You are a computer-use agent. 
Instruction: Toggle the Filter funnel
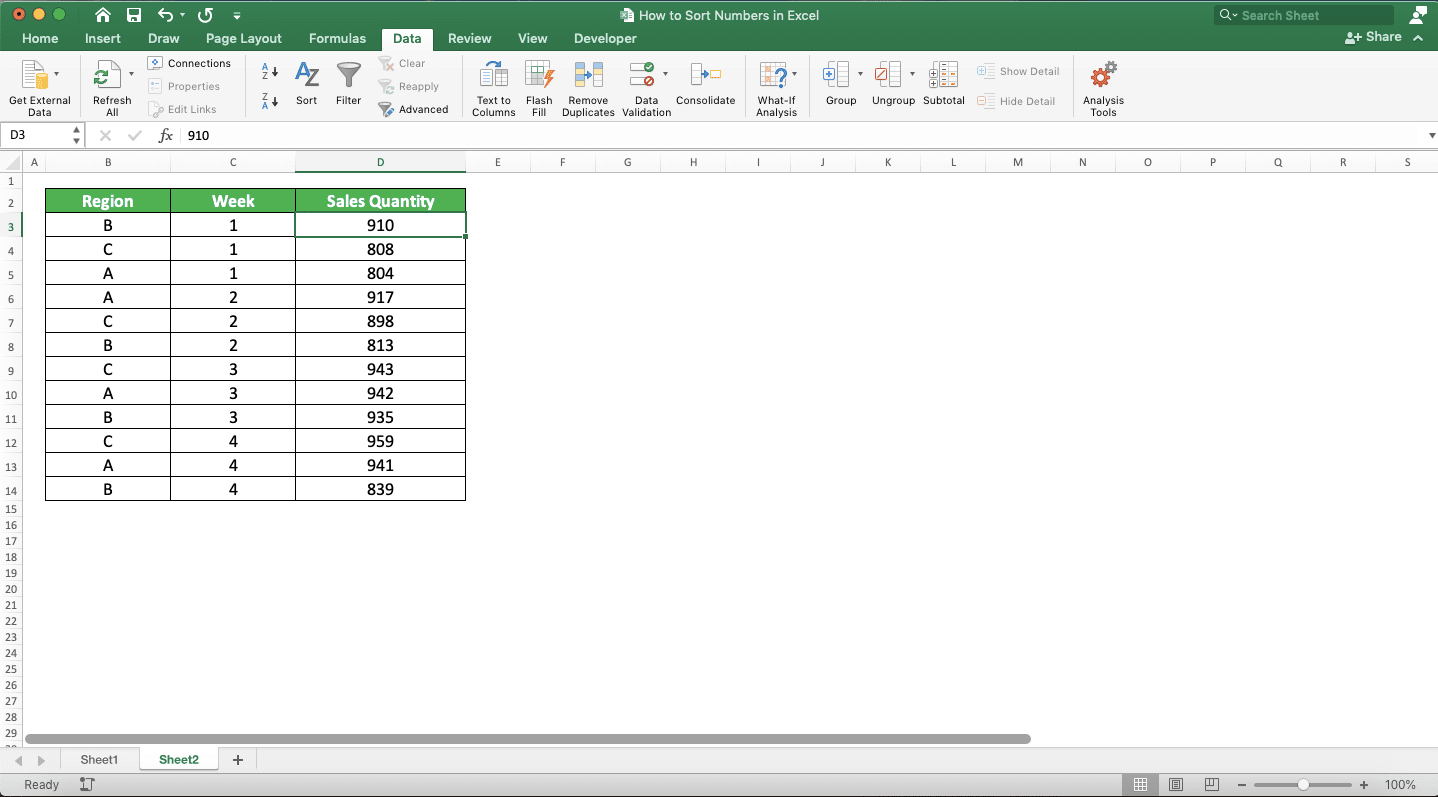349,83
